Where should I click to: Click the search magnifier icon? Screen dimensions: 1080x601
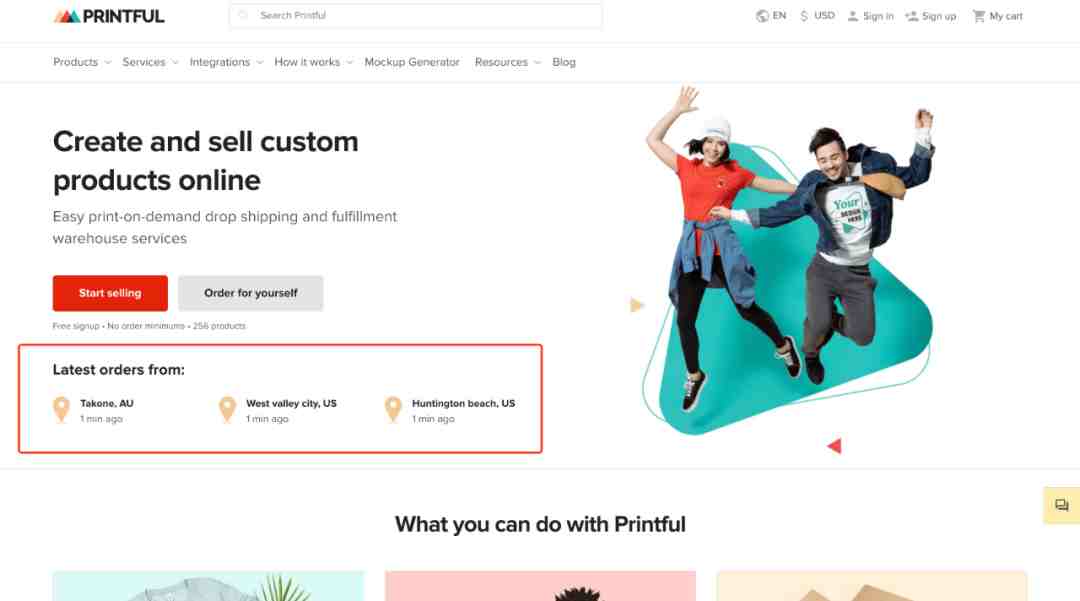(x=243, y=15)
